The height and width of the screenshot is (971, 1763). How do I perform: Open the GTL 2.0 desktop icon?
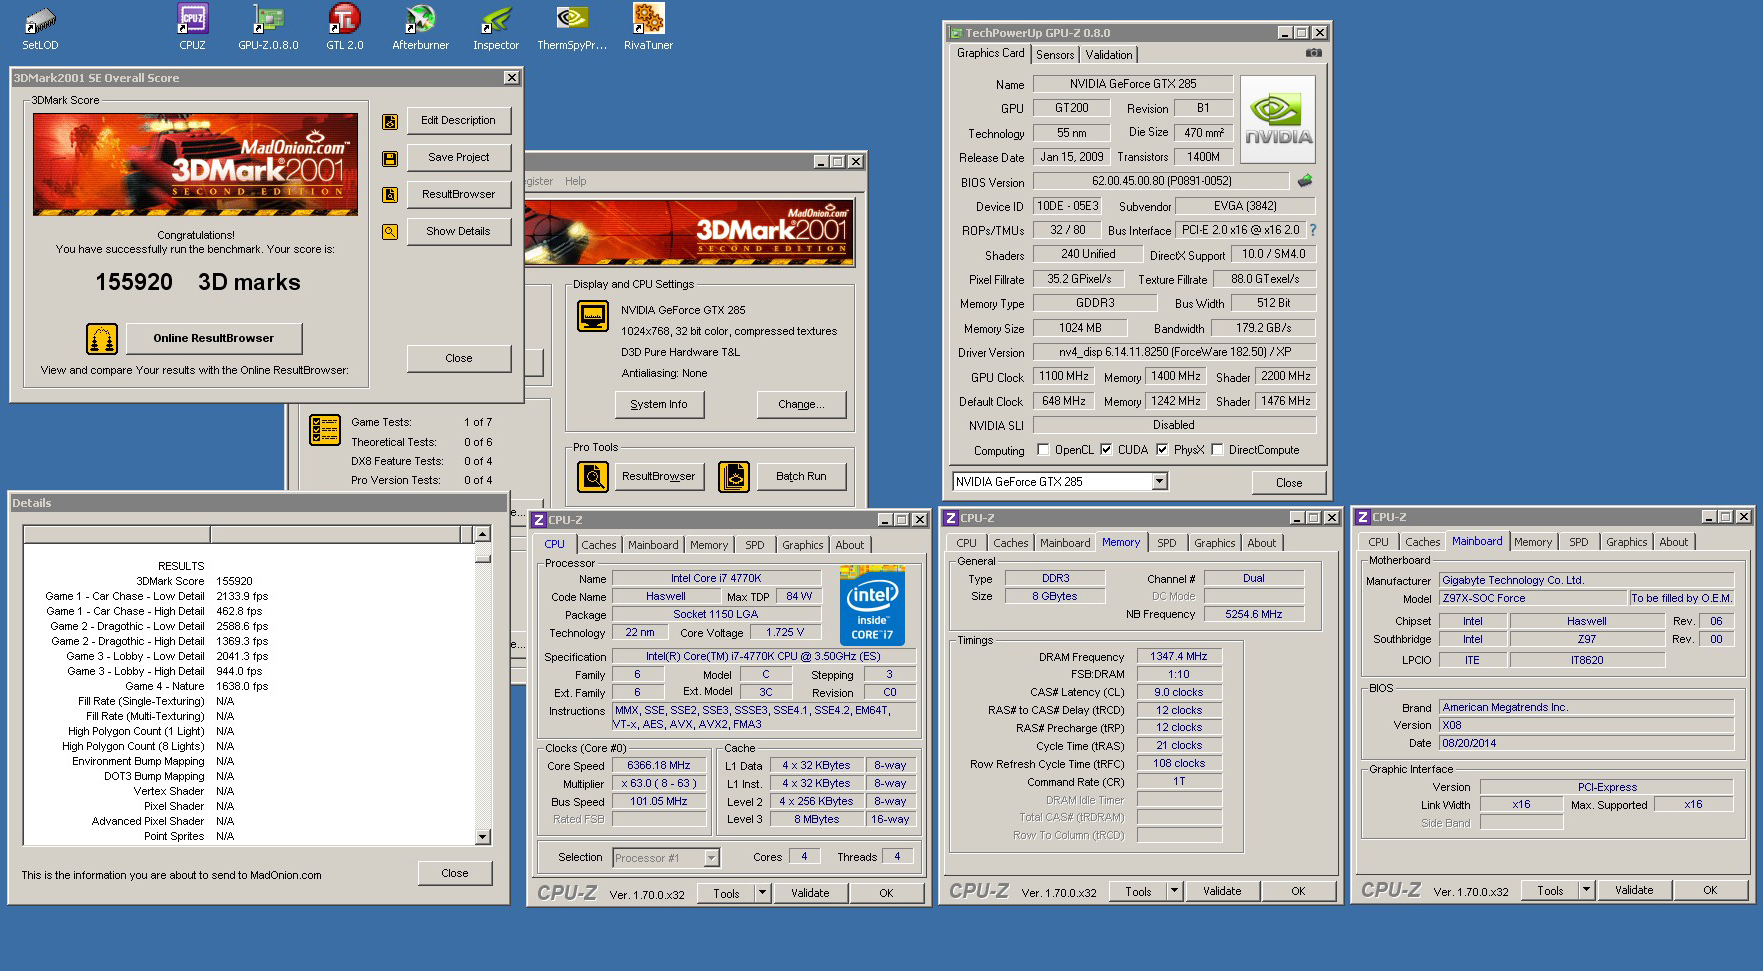[x=344, y=26]
